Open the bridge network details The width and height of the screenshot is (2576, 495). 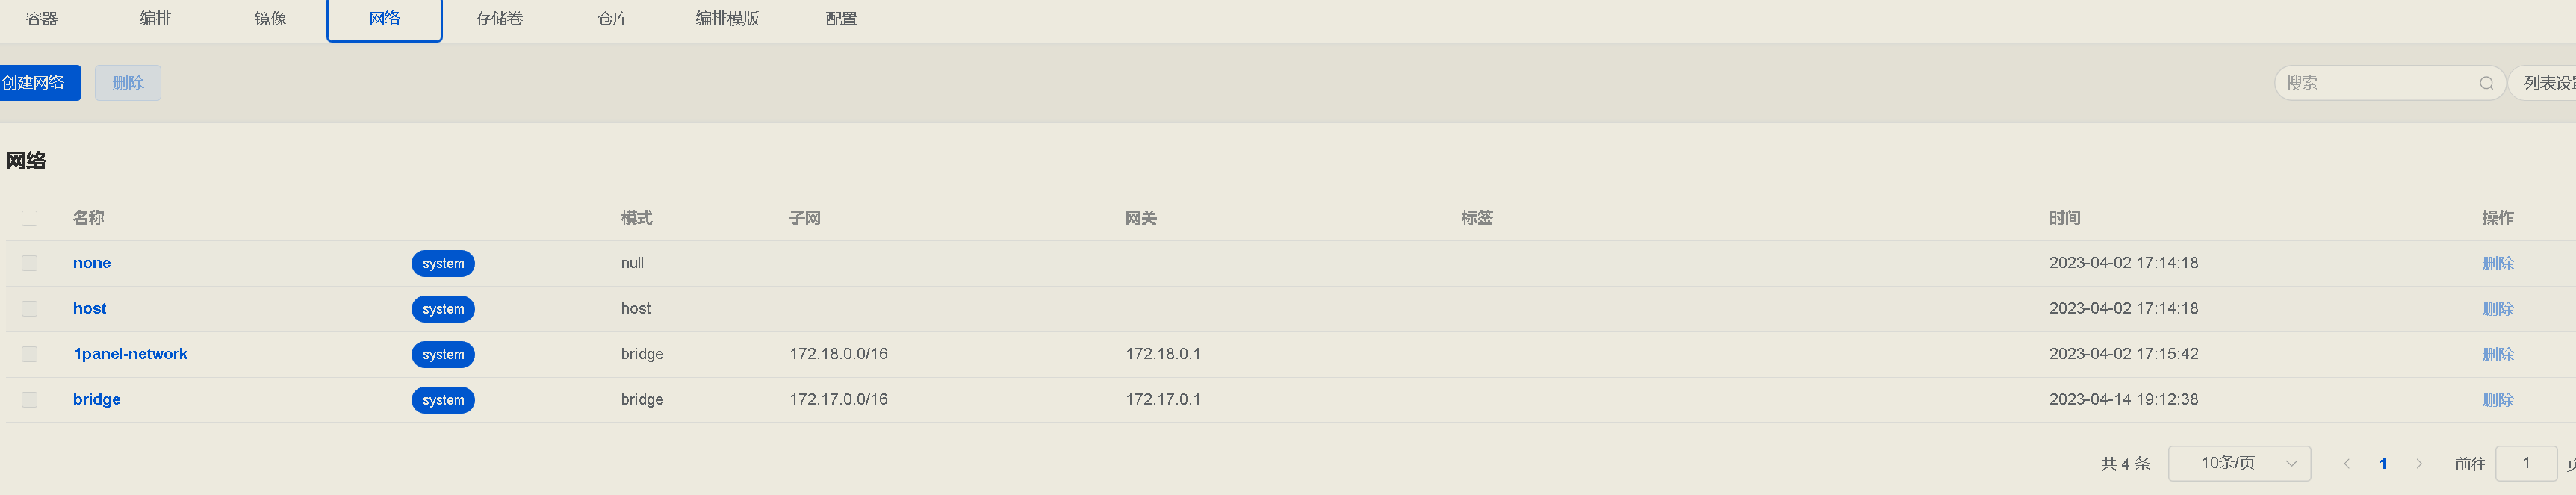[96, 399]
